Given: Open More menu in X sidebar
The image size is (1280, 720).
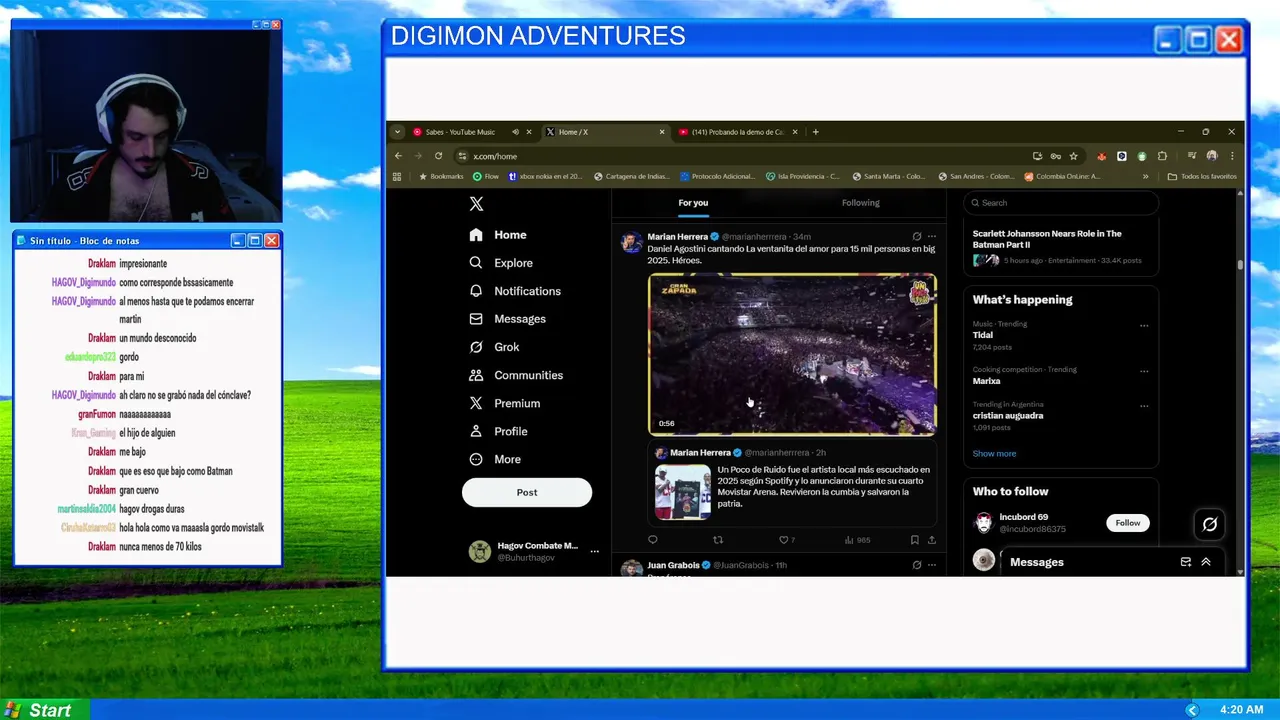Looking at the screenshot, I should tap(495, 459).
